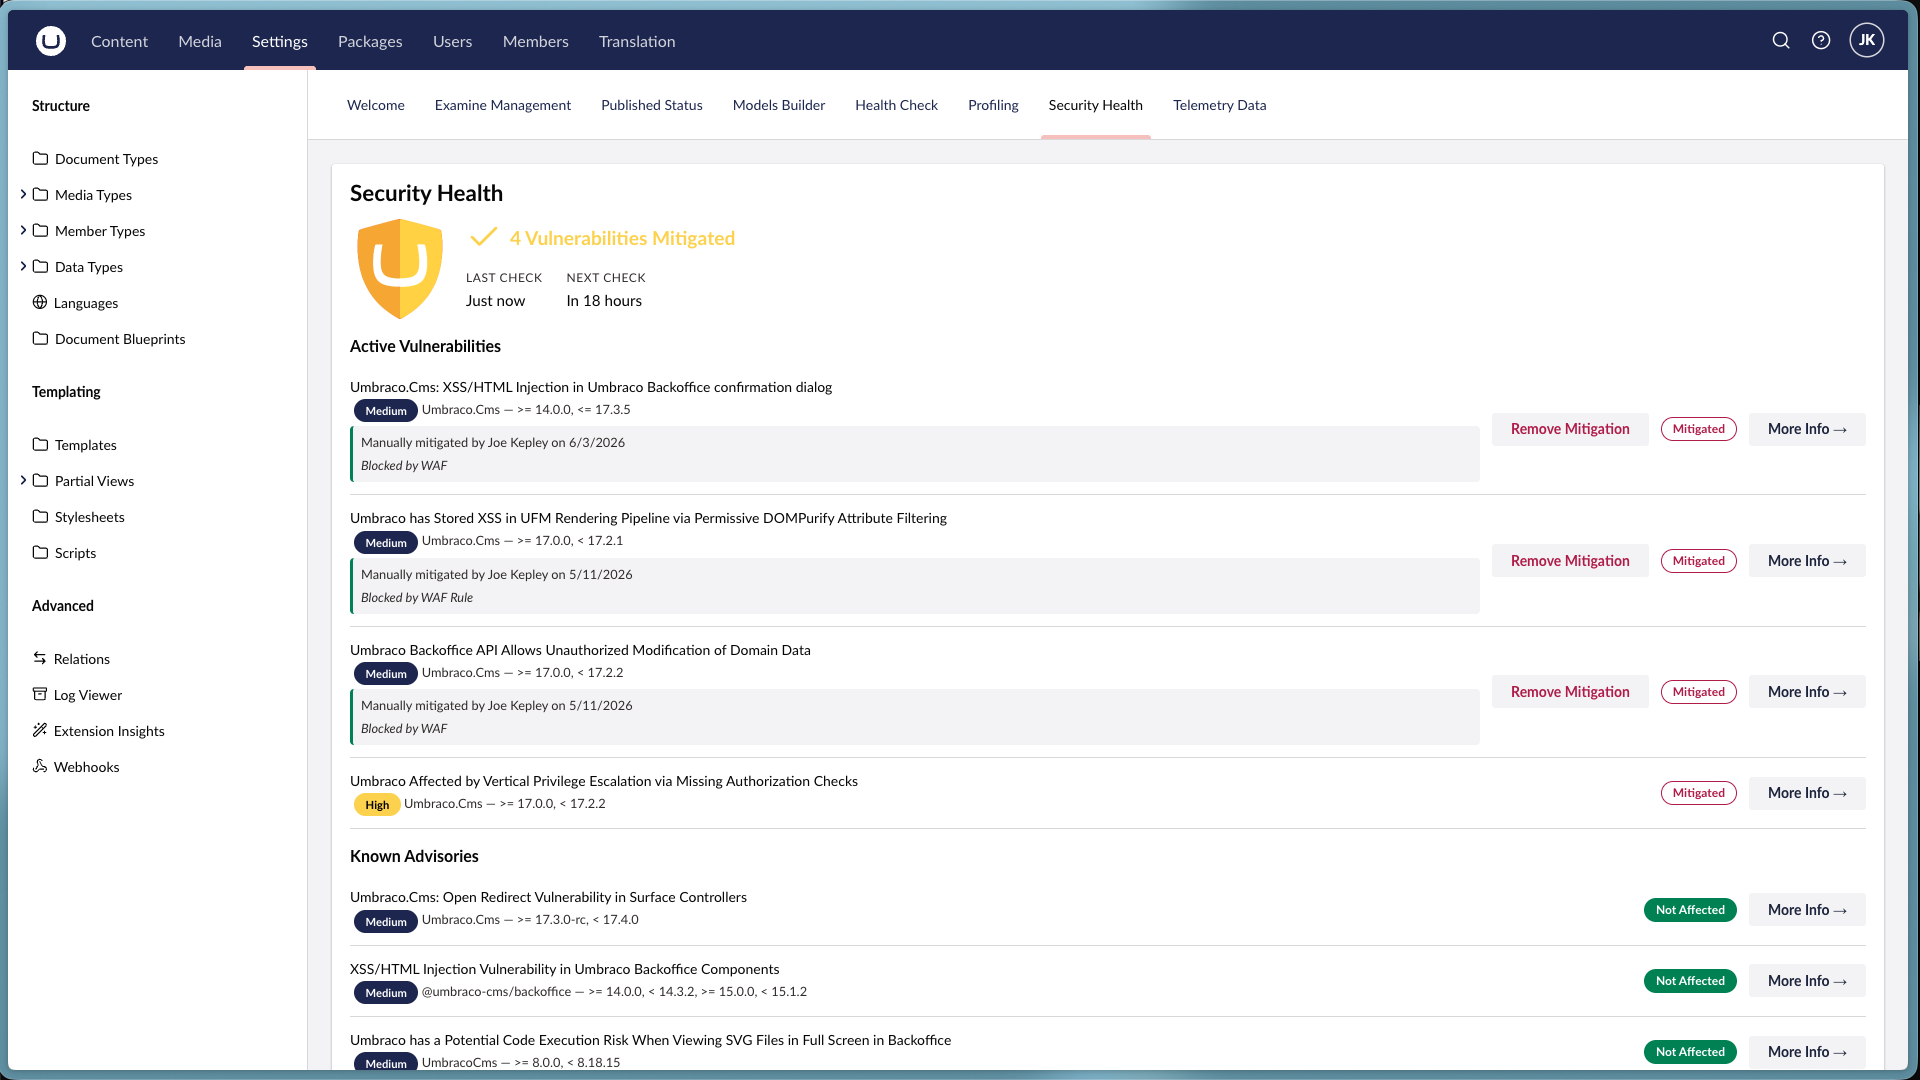This screenshot has width=1920, height=1080.
Task: Open Document Types in the settings tree
Action: [106, 159]
